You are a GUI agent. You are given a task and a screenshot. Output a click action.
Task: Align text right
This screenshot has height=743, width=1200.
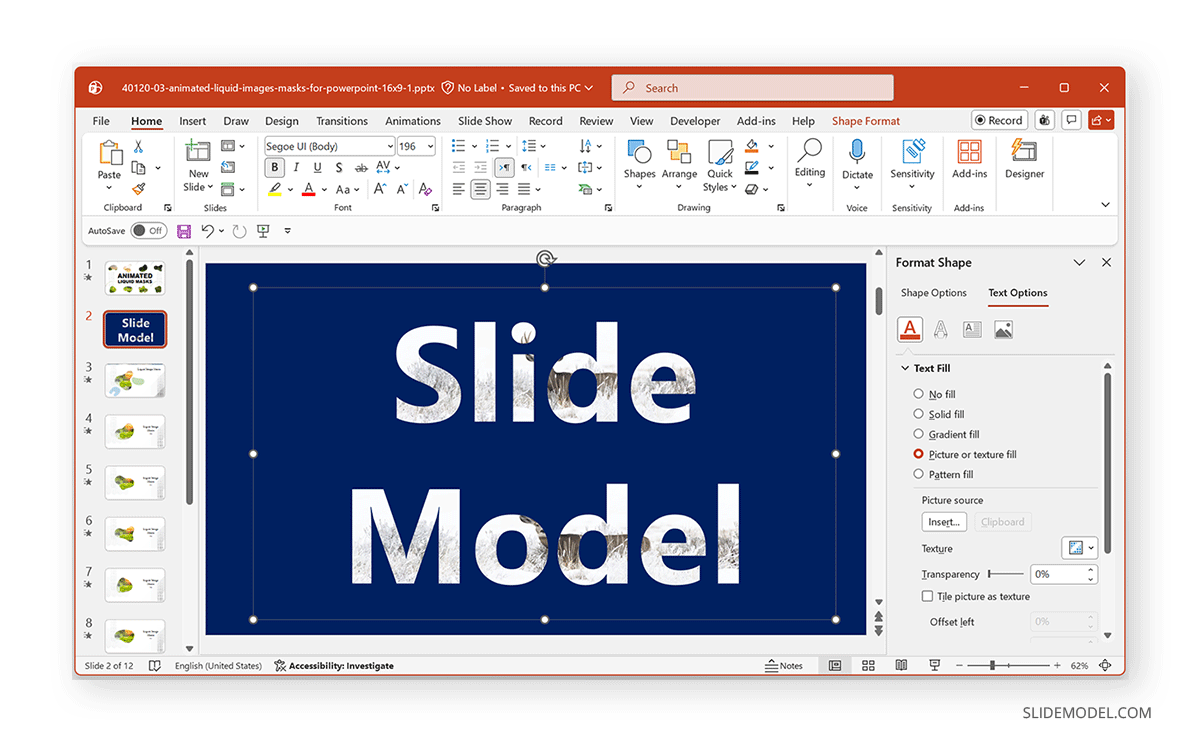coord(502,189)
